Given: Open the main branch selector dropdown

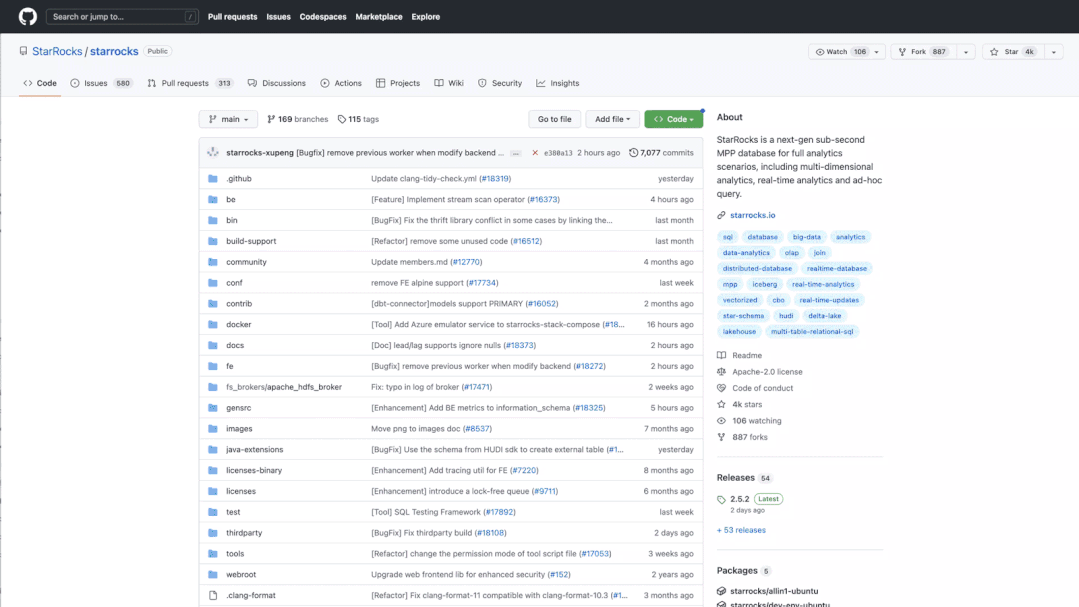Looking at the screenshot, I should (228, 119).
